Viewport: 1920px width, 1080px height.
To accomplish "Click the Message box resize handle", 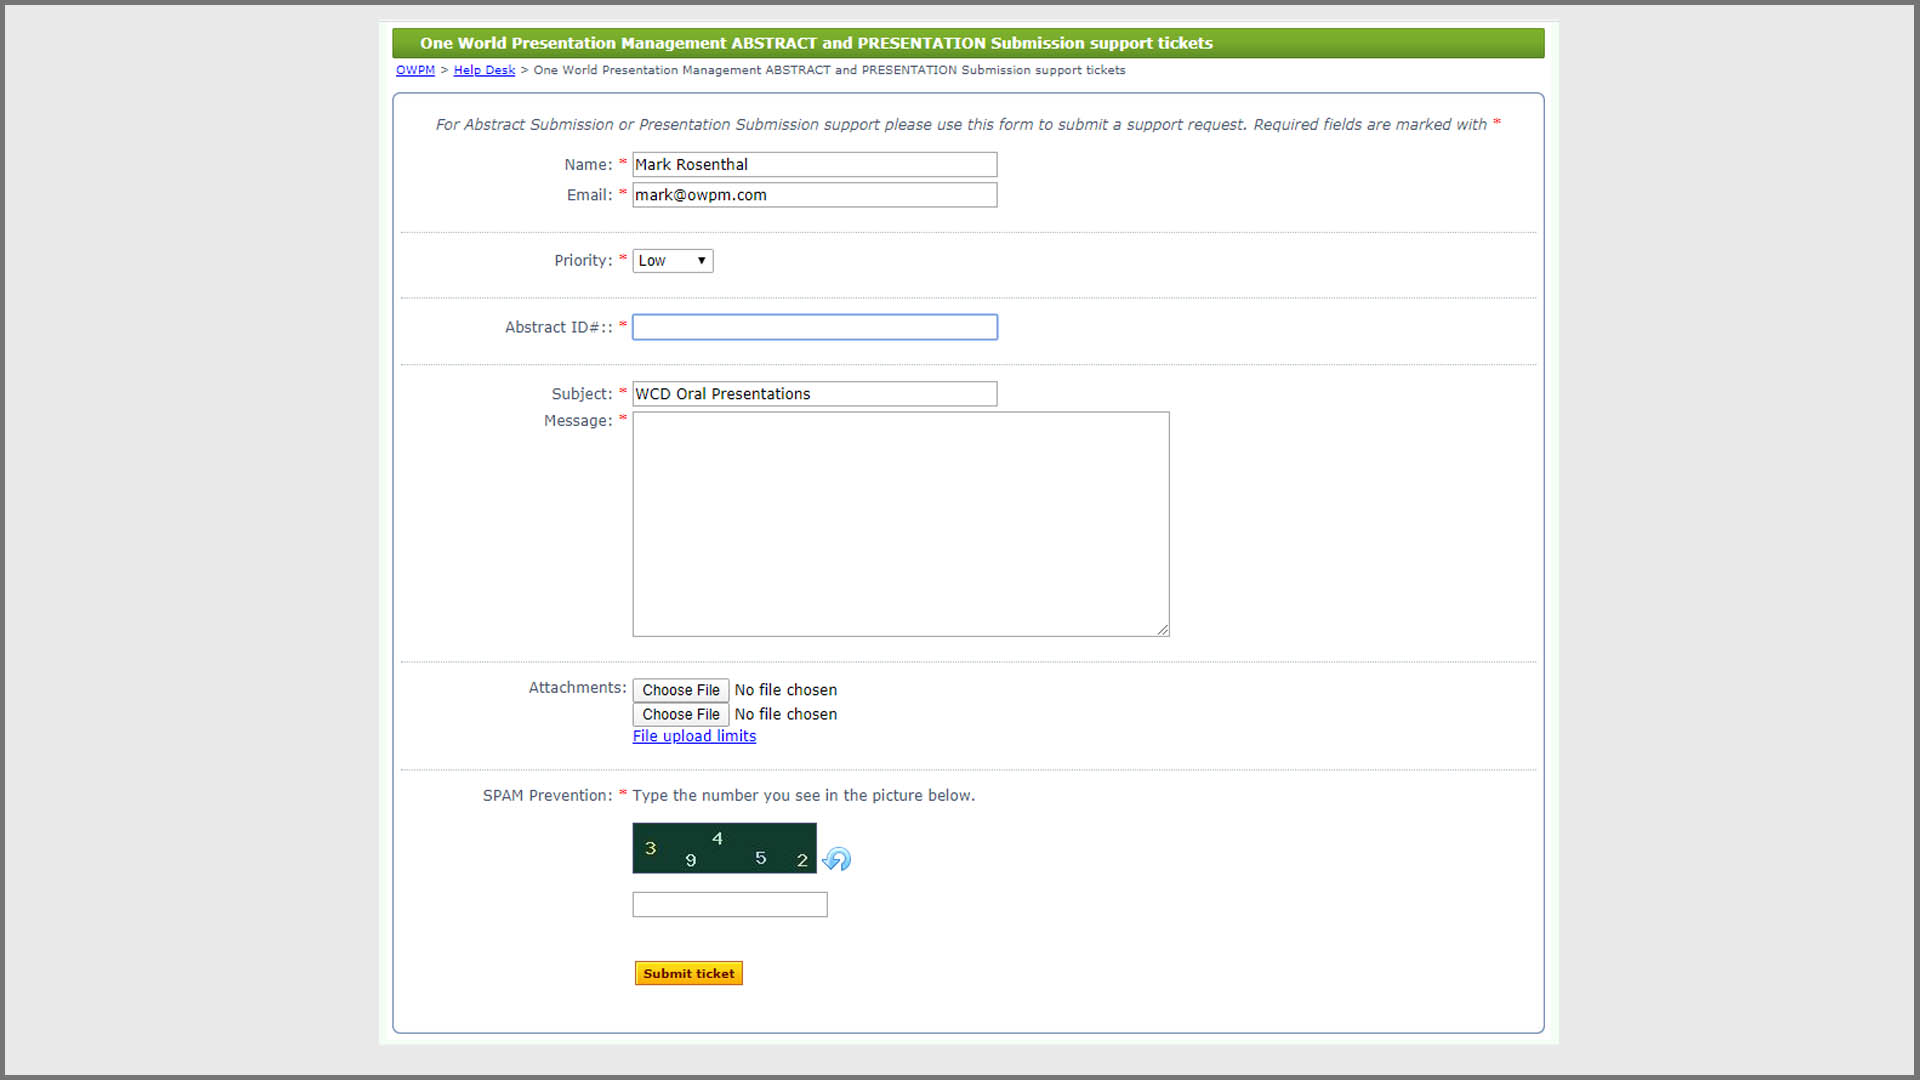I will [x=1162, y=629].
